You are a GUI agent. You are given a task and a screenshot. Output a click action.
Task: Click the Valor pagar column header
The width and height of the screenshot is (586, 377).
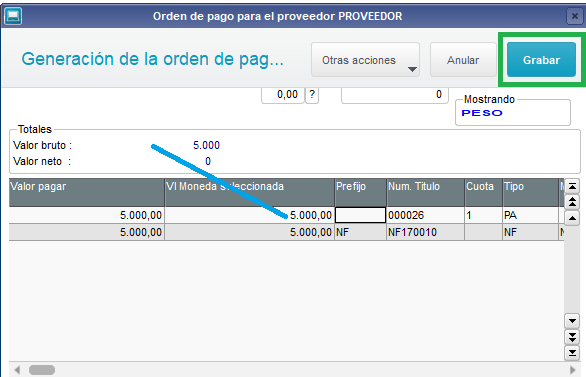point(87,192)
